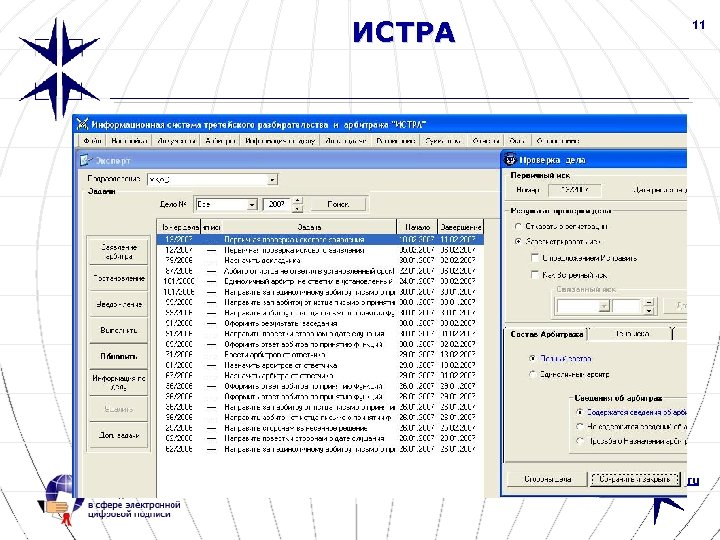Image resolution: width=720 pixels, height=540 pixels.
Task: Open the Документы menu
Action: point(176,141)
